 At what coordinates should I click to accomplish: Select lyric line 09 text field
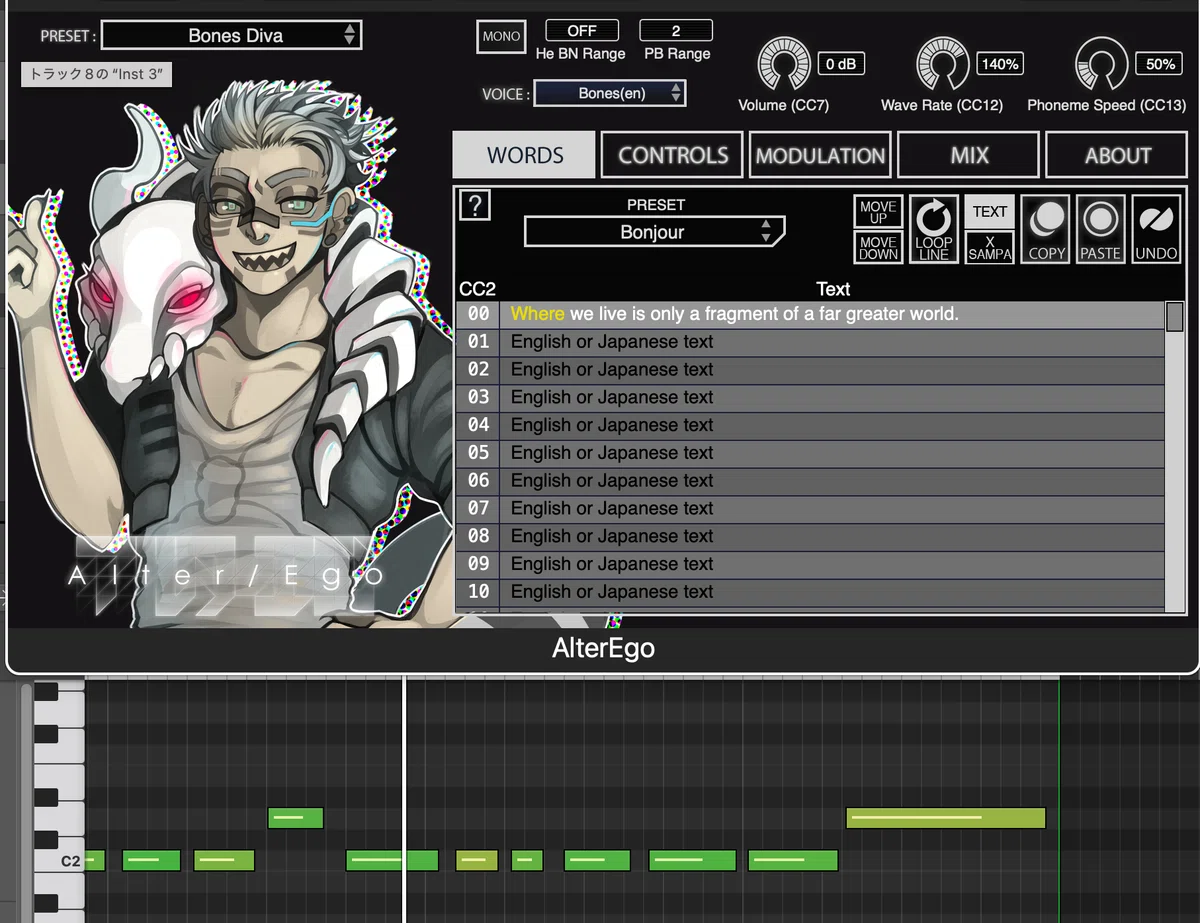coord(834,564)
